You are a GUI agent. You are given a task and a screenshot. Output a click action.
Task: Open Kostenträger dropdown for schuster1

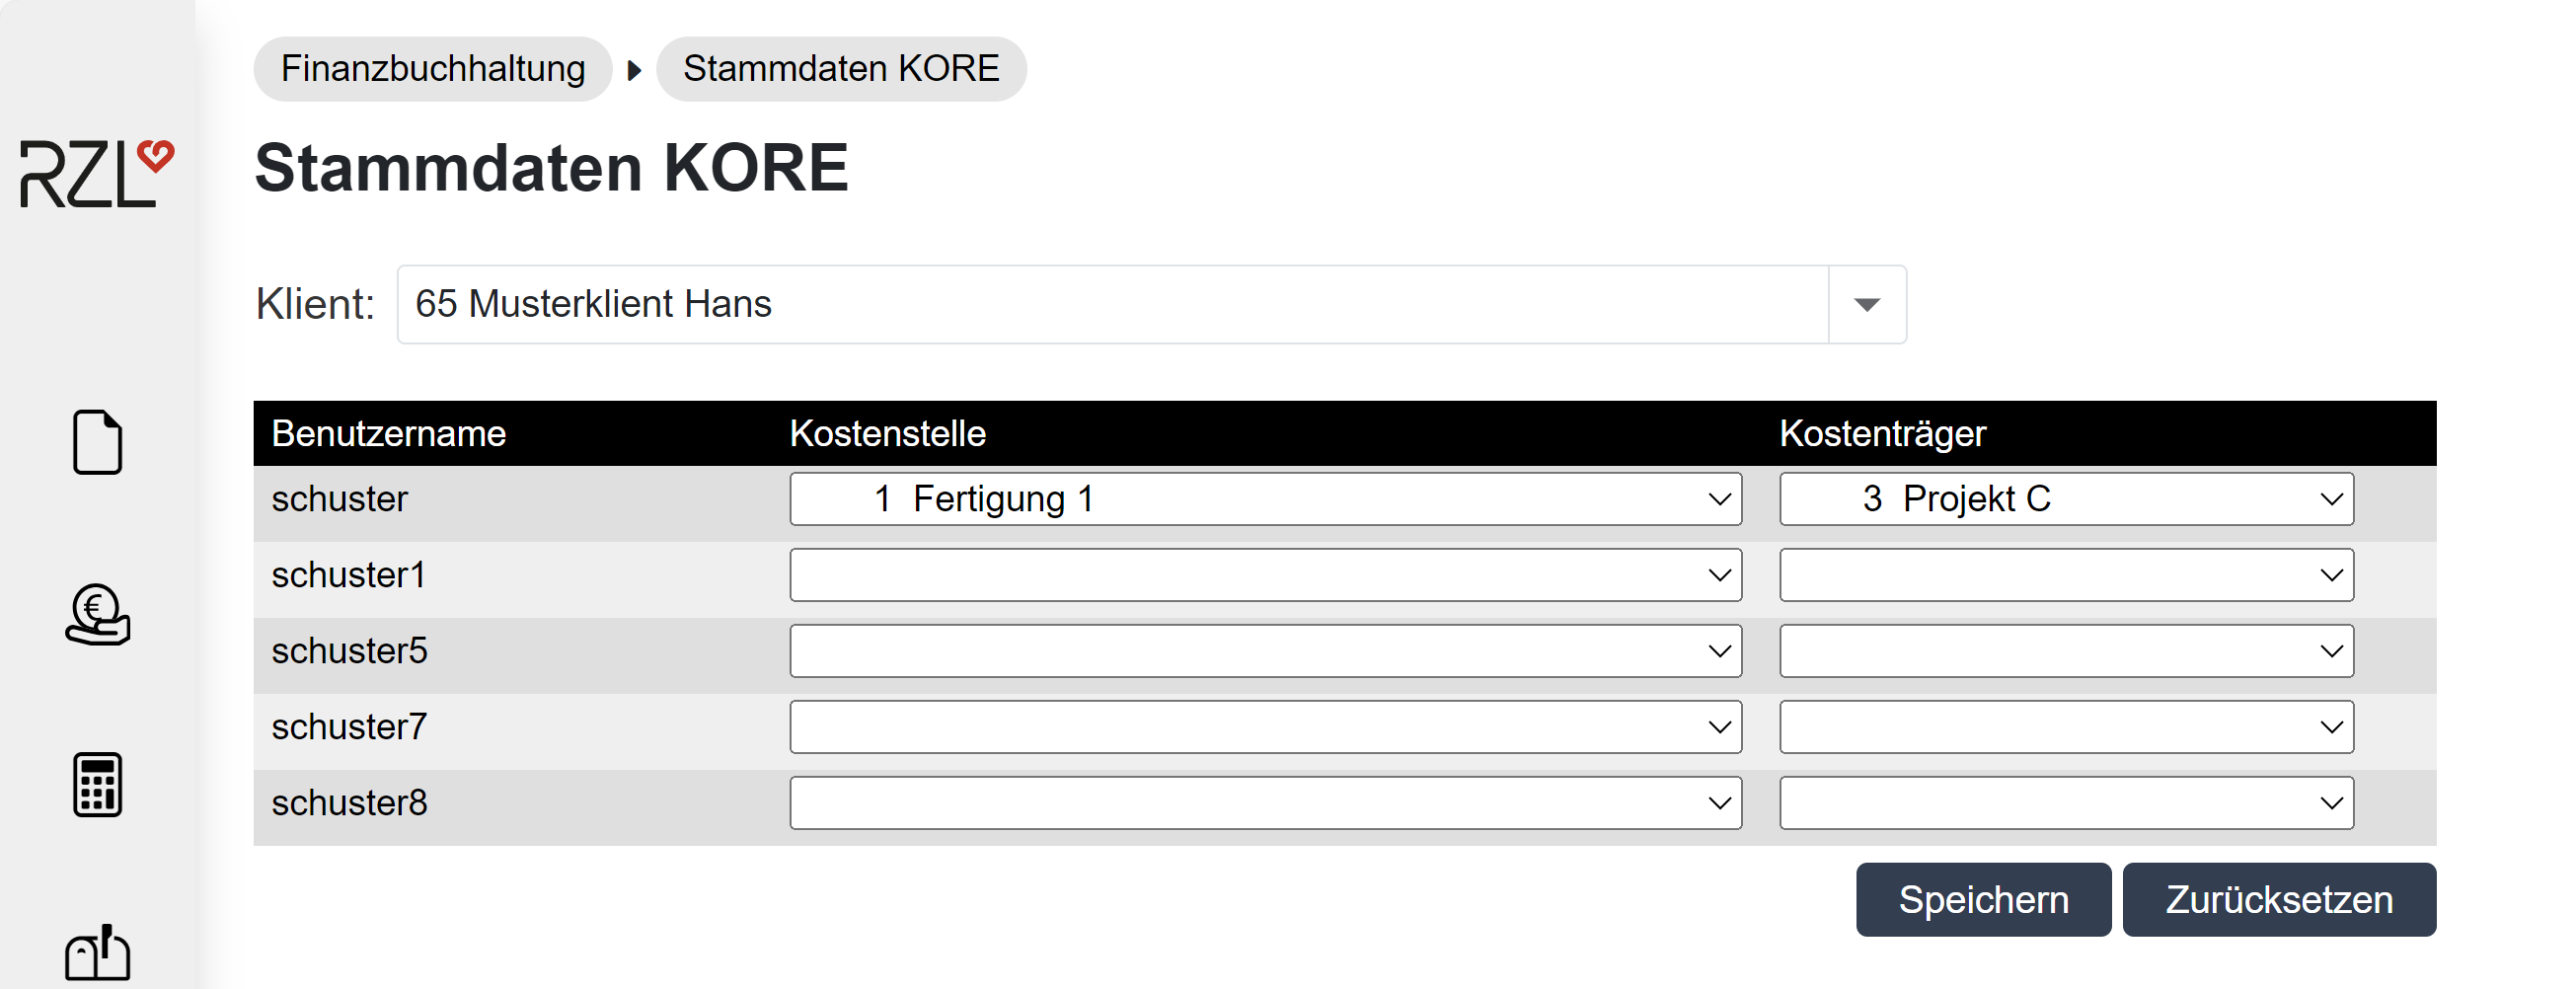pos(2065,575)
